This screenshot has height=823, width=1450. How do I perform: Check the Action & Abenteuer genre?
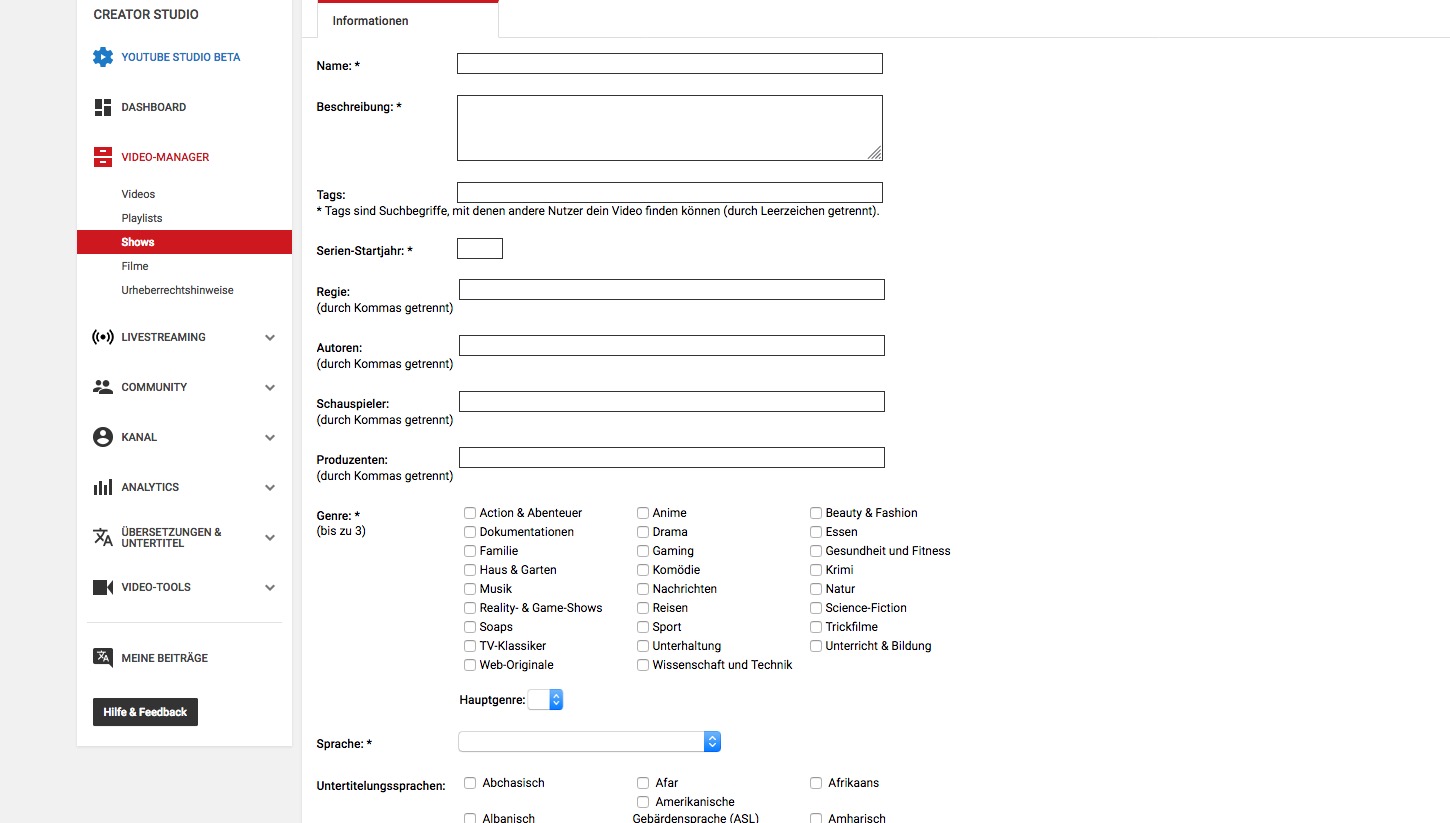click(x=470, y=513)
